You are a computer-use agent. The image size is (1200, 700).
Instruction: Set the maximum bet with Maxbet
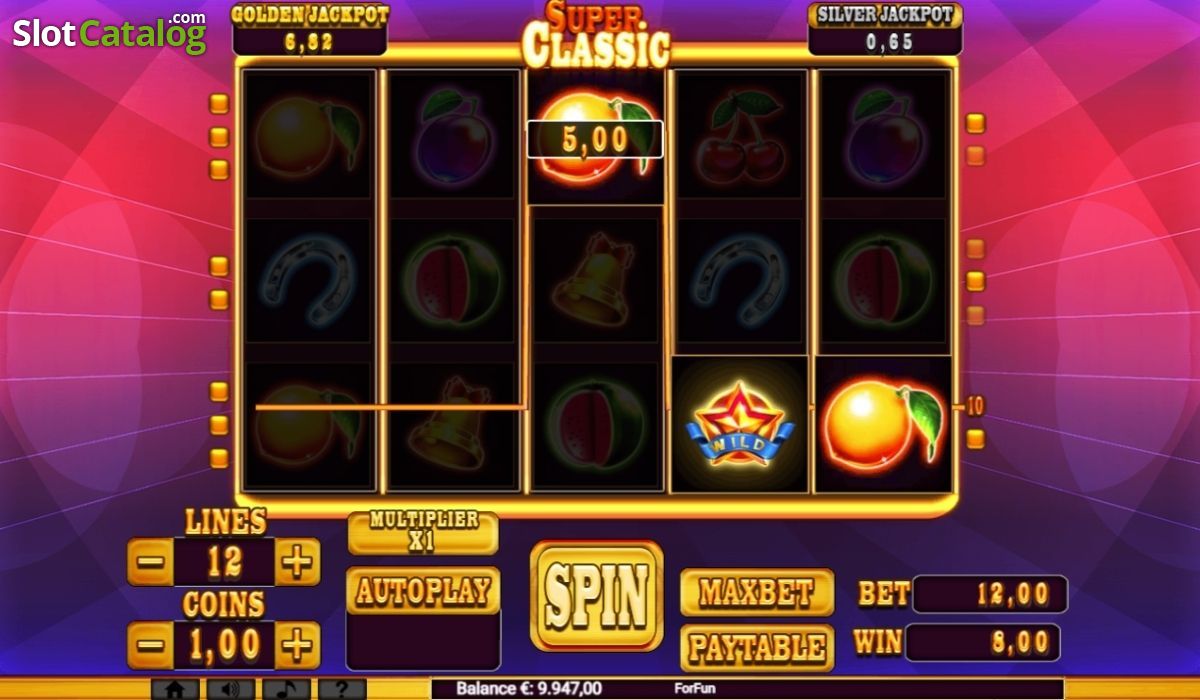click(x=757, y=592)
